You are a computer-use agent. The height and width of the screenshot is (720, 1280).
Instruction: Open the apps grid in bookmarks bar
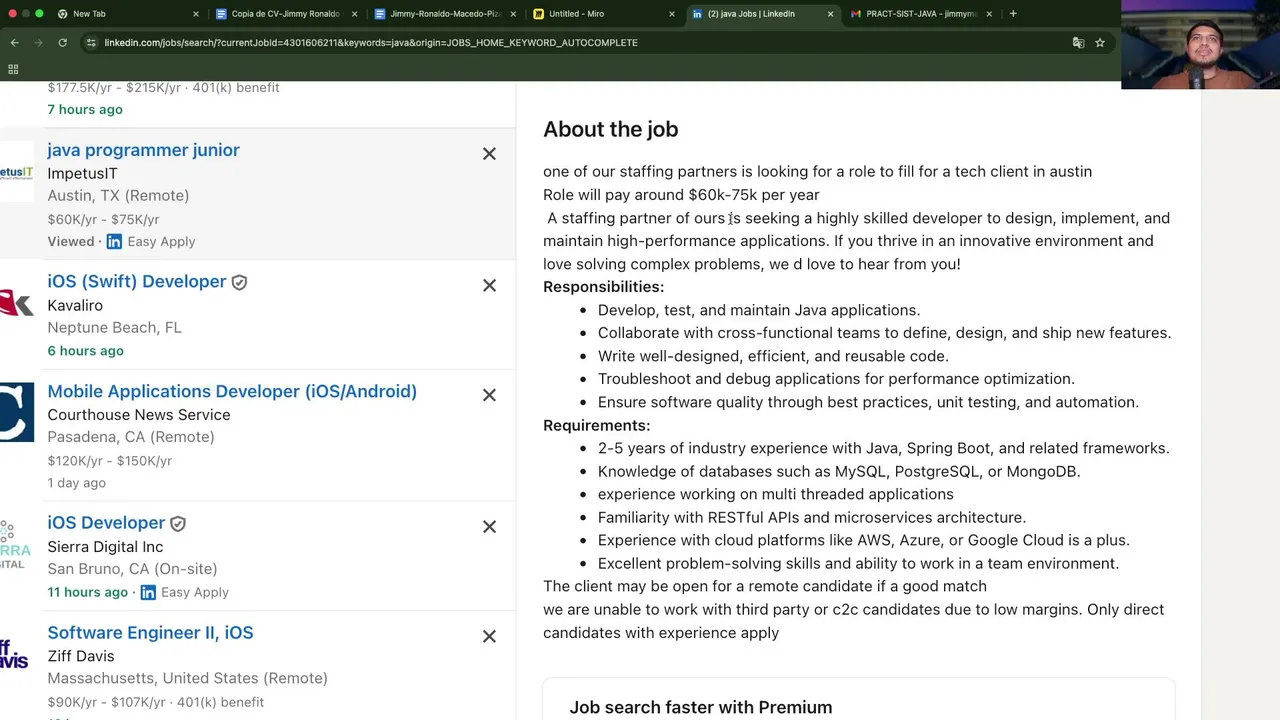(13, 69)
